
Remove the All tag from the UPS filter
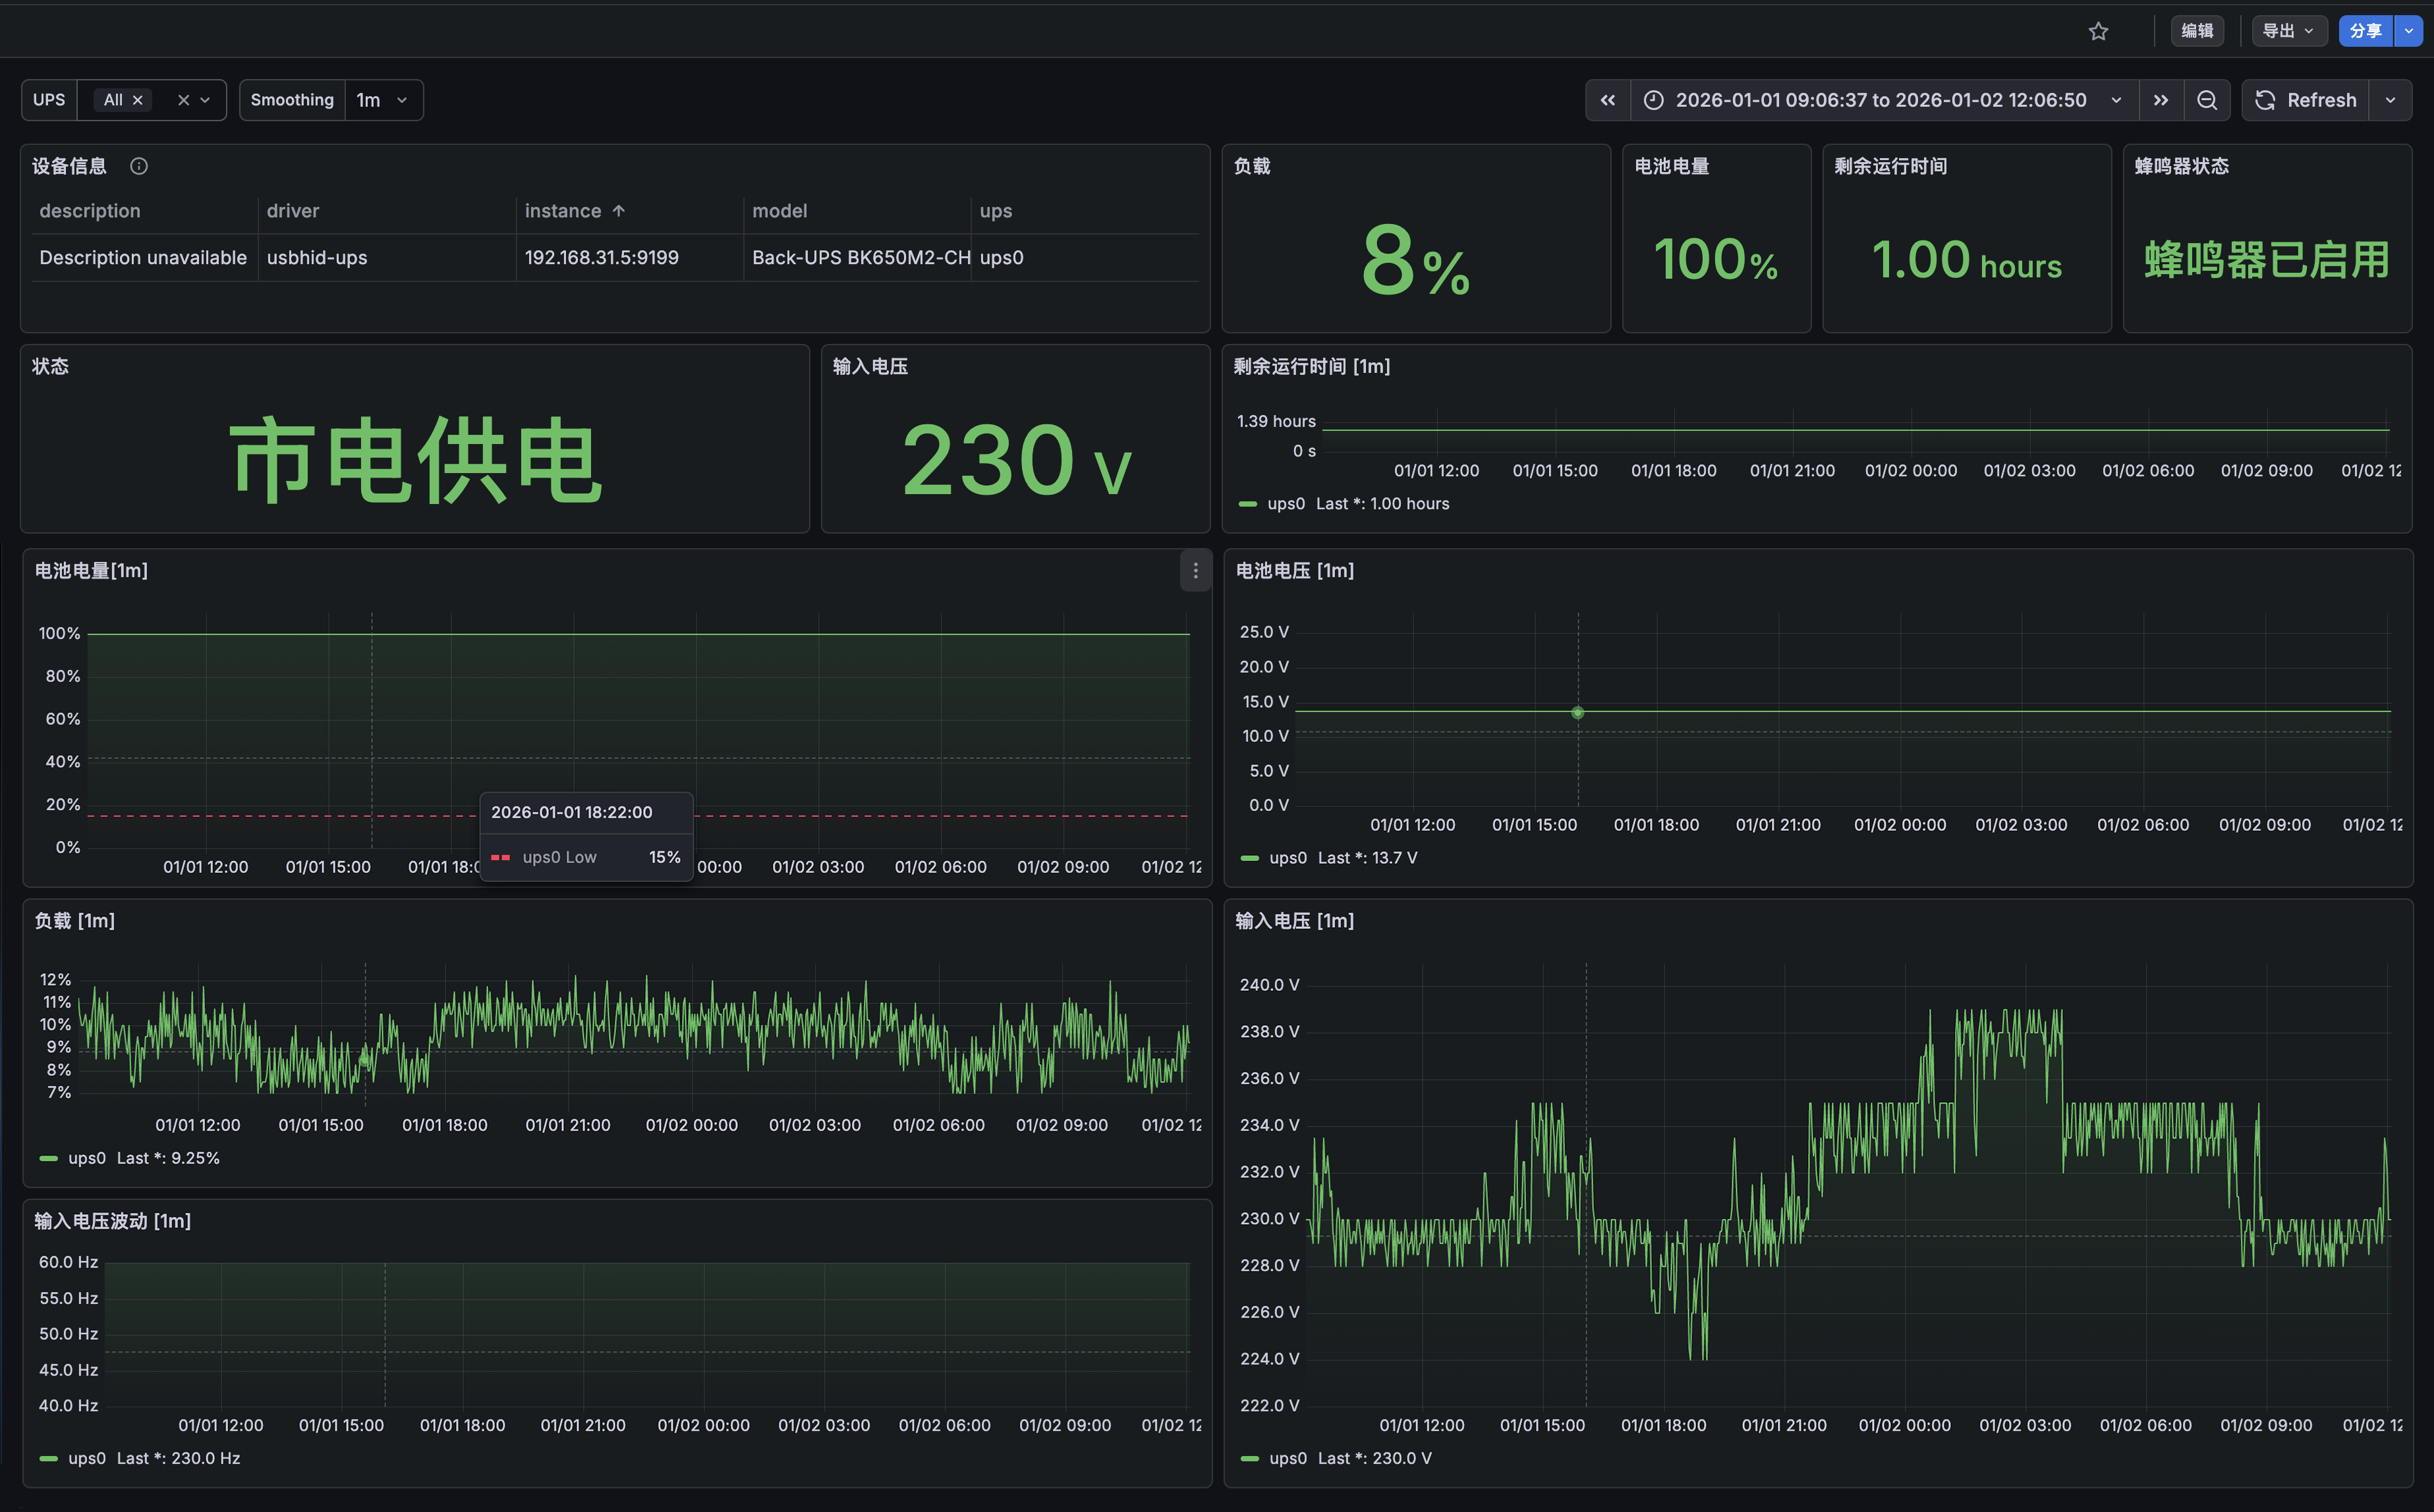click(138, 100)
